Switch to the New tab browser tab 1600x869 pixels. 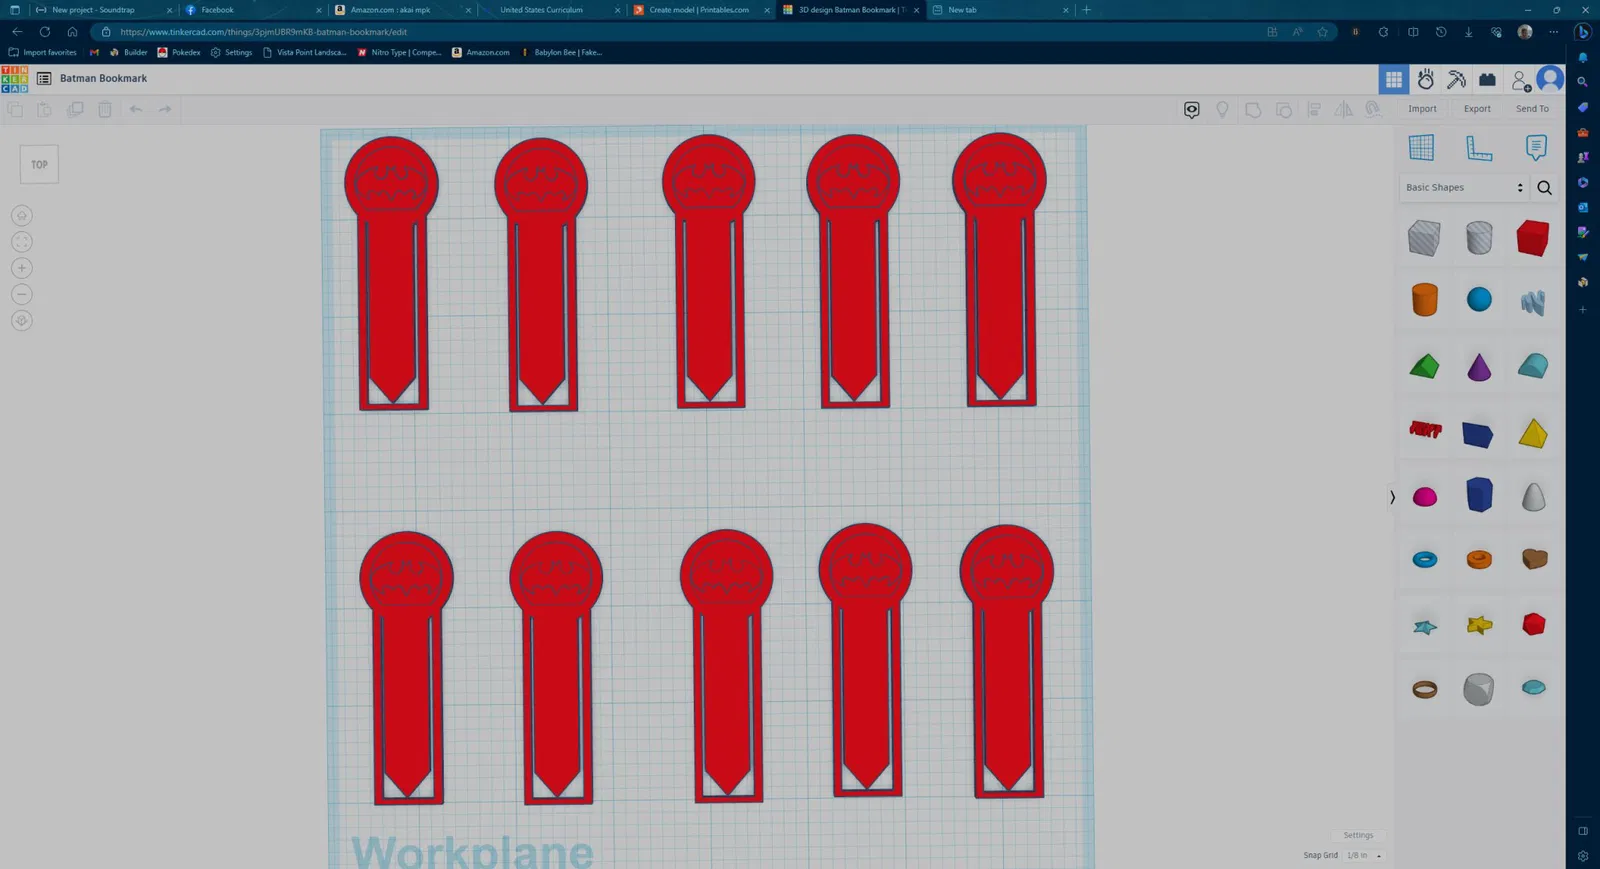(x=1000, y=10)
